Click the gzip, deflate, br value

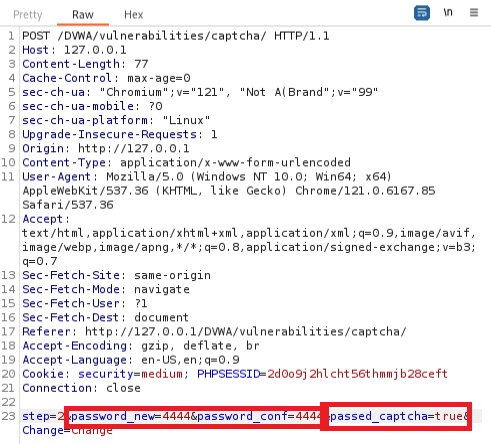(200, 346)
